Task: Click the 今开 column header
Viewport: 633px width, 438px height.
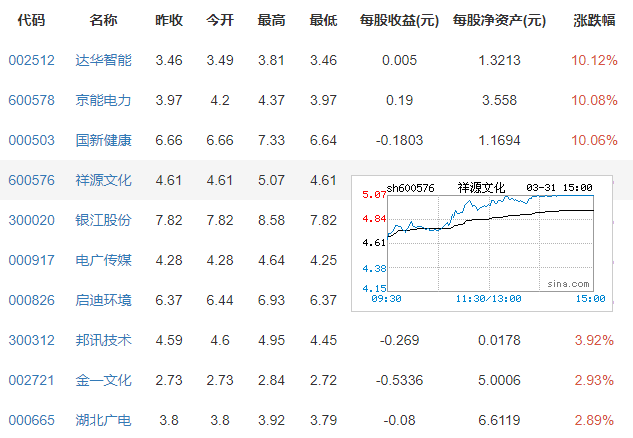Action: (220, 20)
